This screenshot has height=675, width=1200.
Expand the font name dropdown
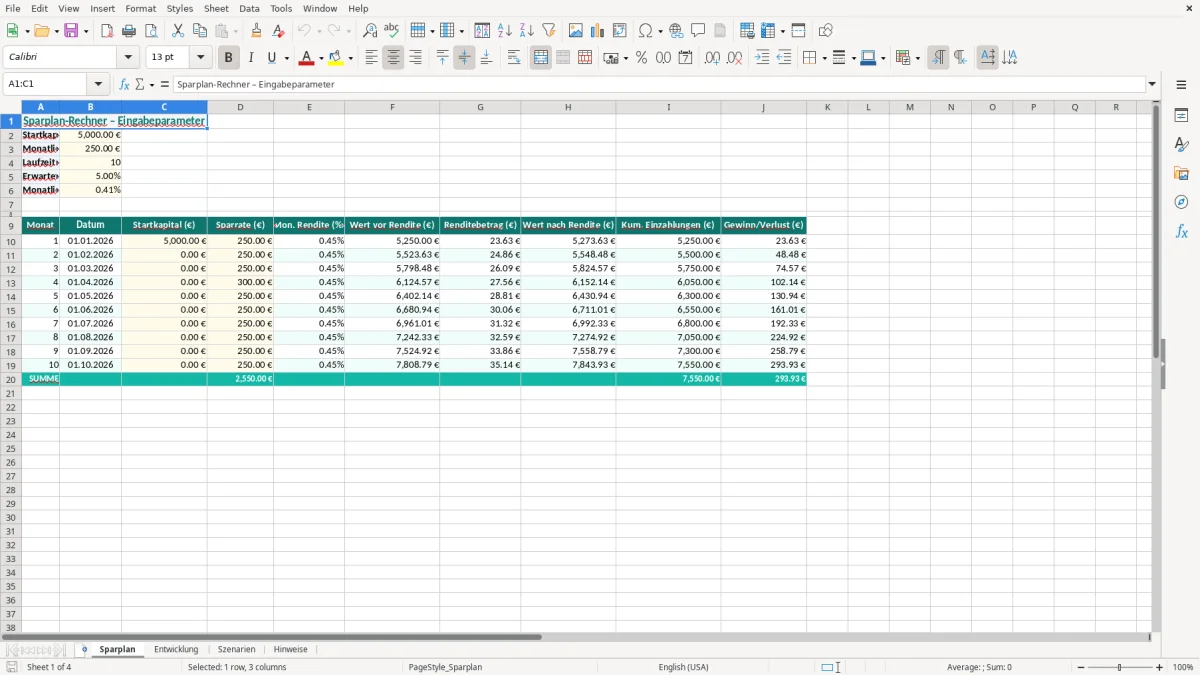[128, 58]
